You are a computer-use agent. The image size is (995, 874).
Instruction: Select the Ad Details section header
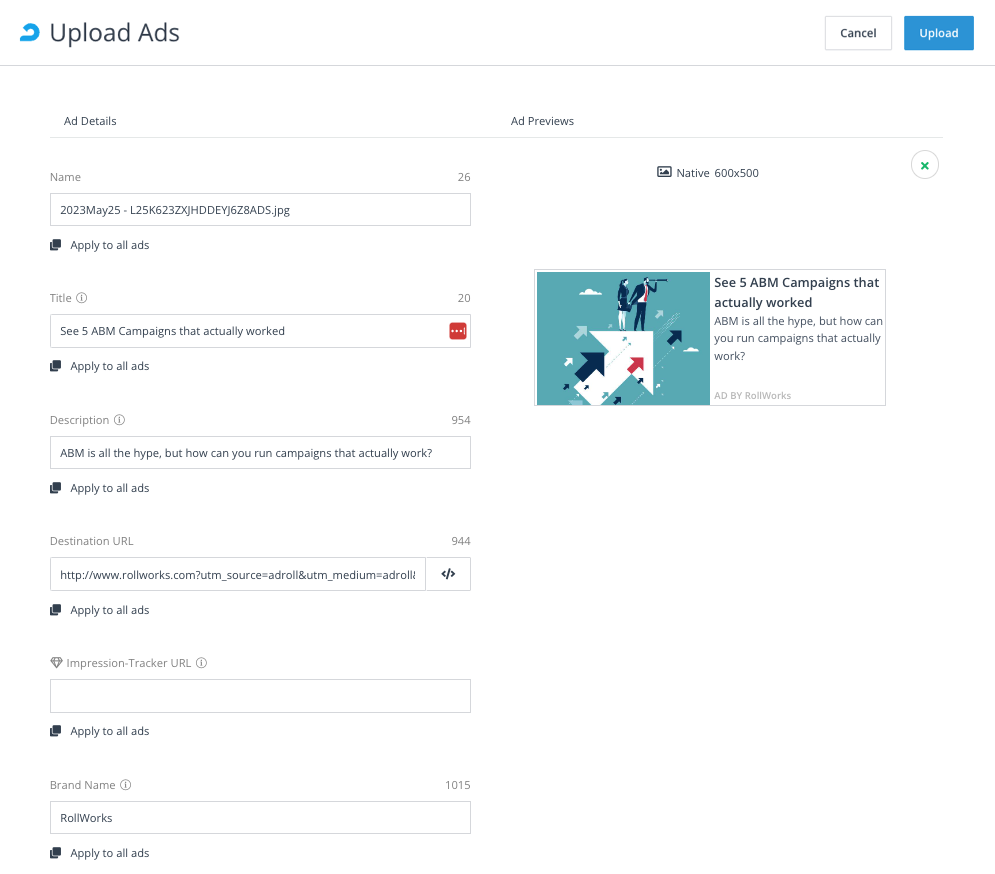coord(90,120)
